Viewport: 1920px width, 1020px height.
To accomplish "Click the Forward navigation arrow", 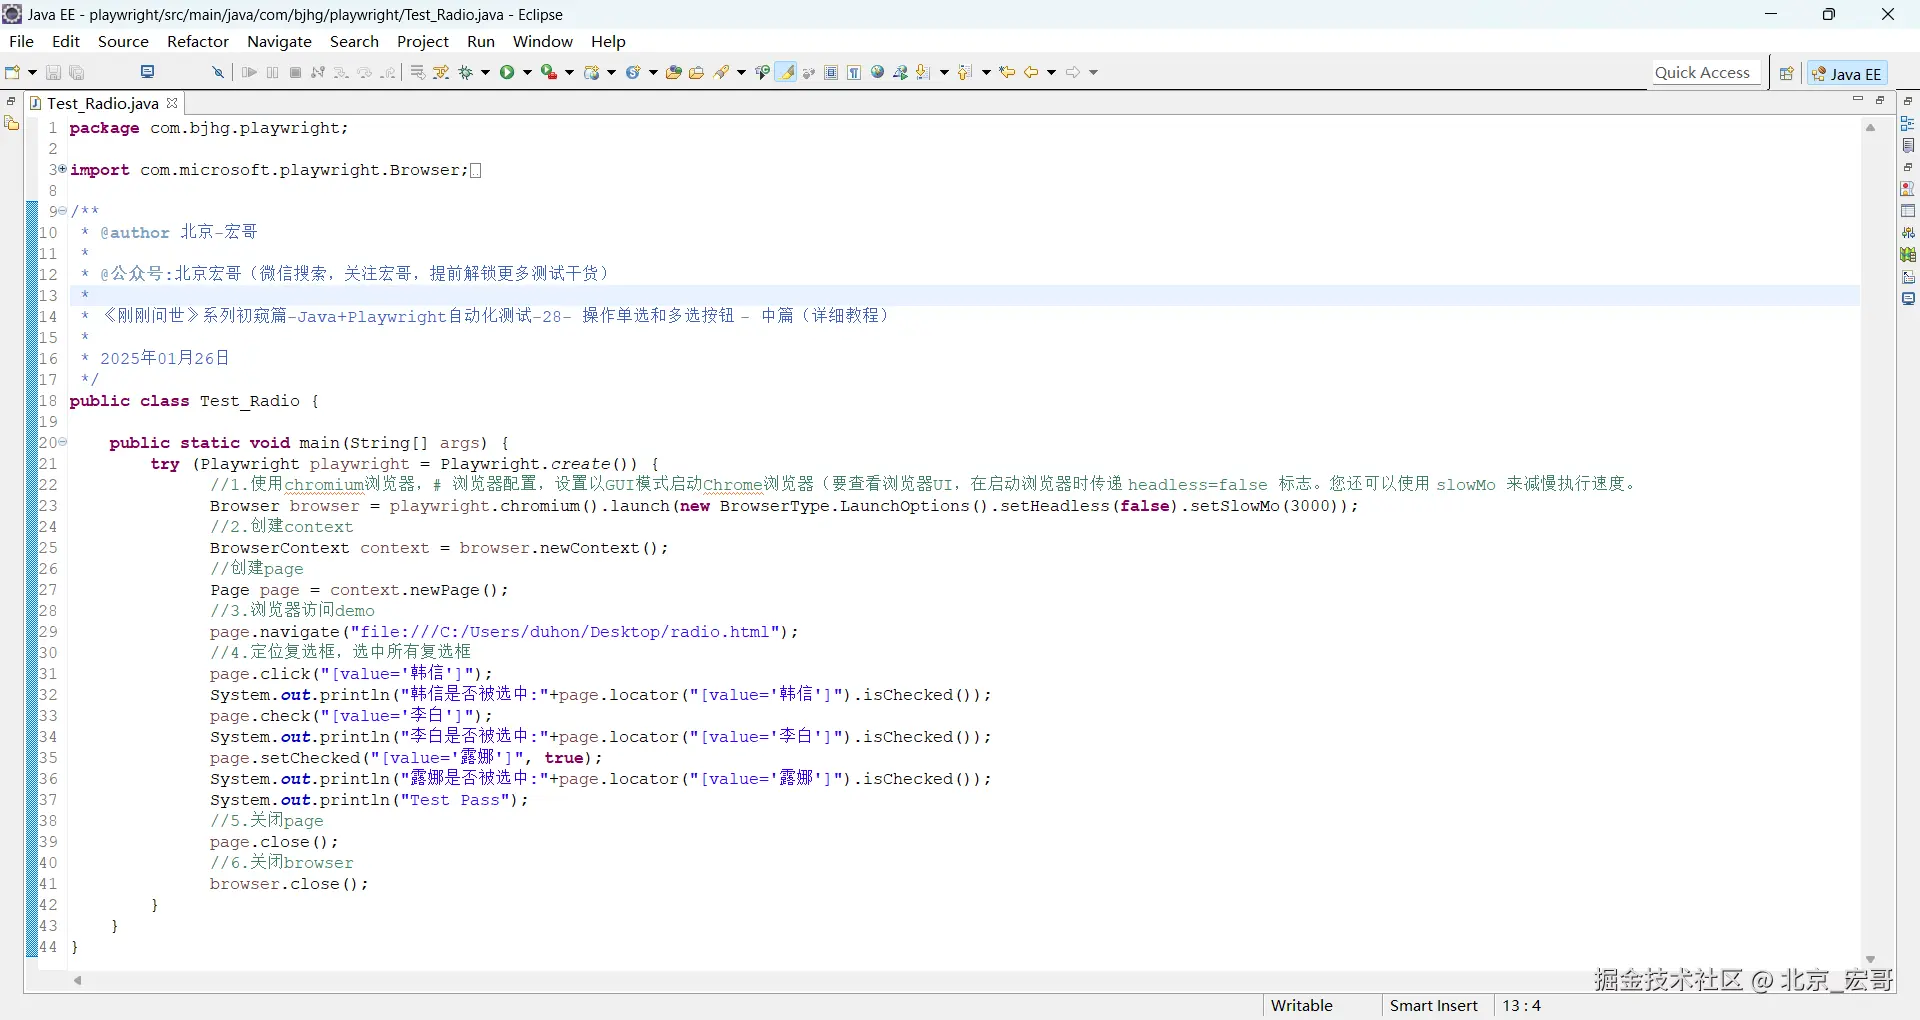I will (x=1073, y=72).
